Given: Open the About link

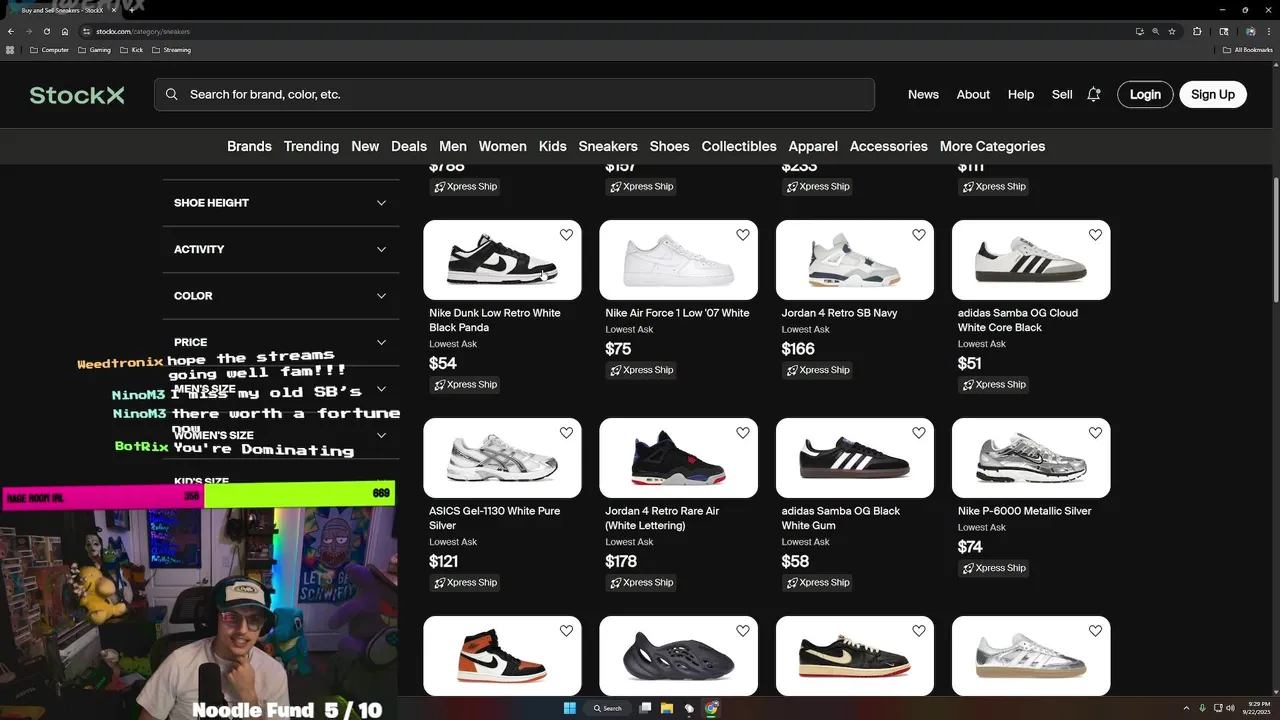Looking at the screenshot, I should [973, 94].
